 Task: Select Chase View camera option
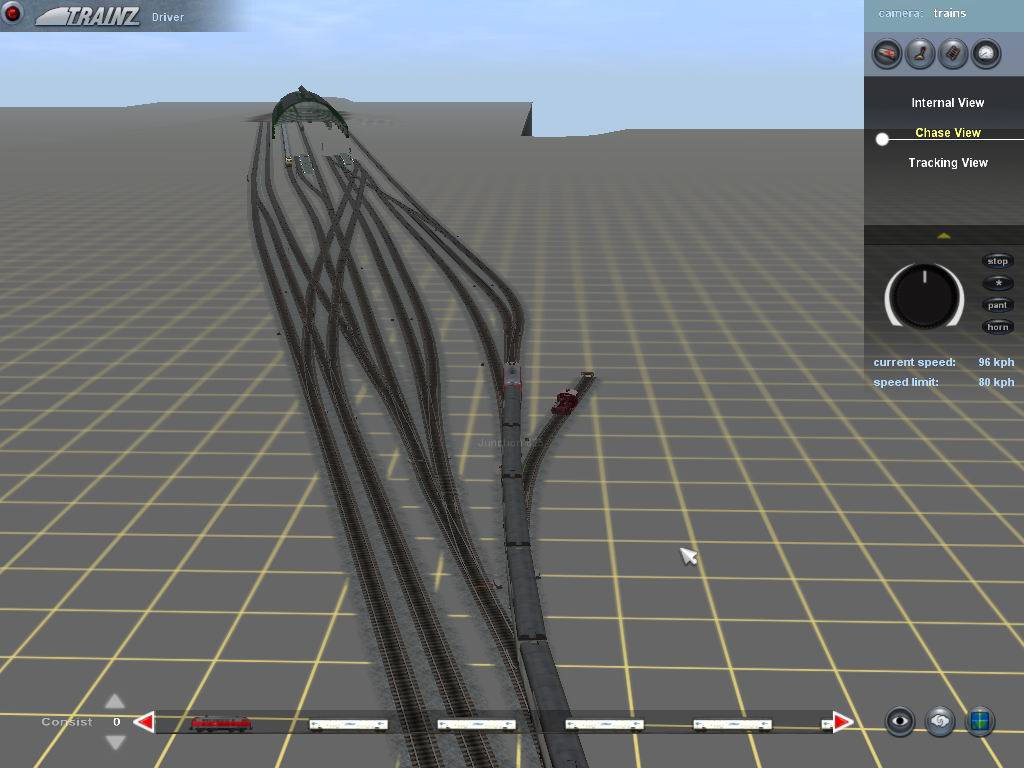coord(947,133)
